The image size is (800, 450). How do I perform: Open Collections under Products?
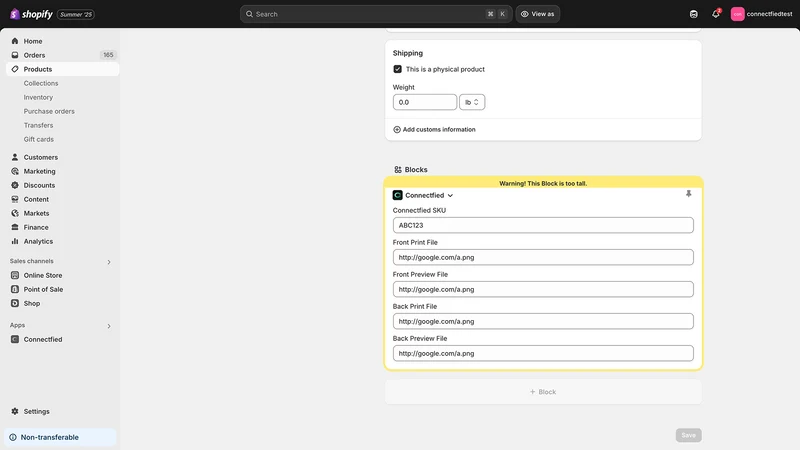point(41,83)
